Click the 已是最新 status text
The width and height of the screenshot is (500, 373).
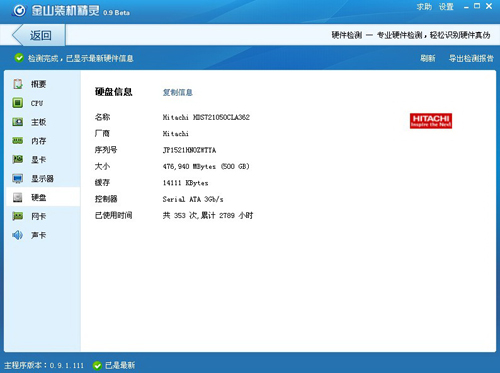[x=120, y=366]
